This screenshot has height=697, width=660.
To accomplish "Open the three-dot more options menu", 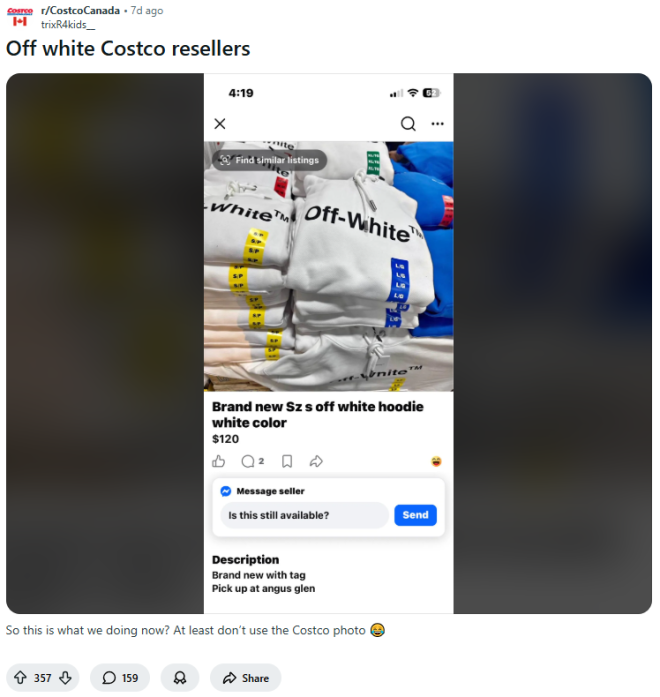I will coord(437,124).
